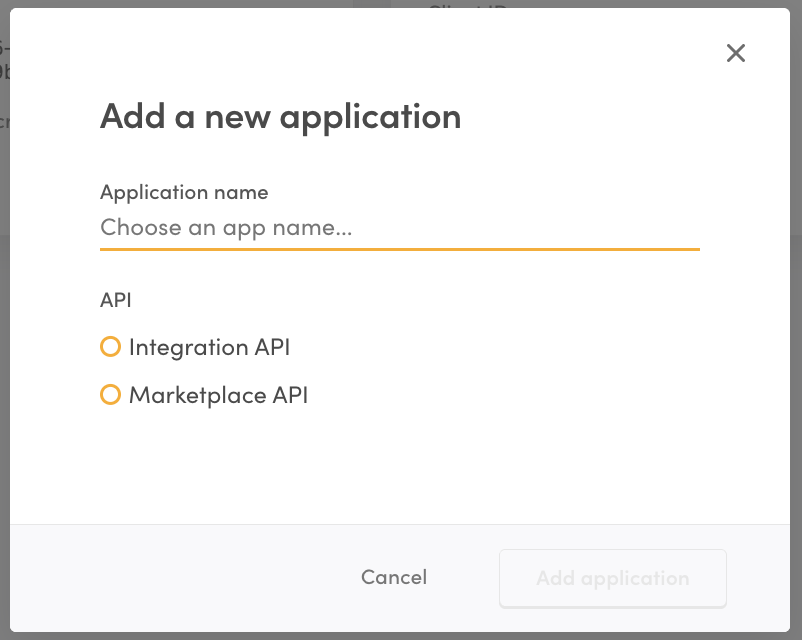The width and height of the screenshot is (802, 640).
Task: Select the Marketplace API radio button
Action: tap(111, 395)
